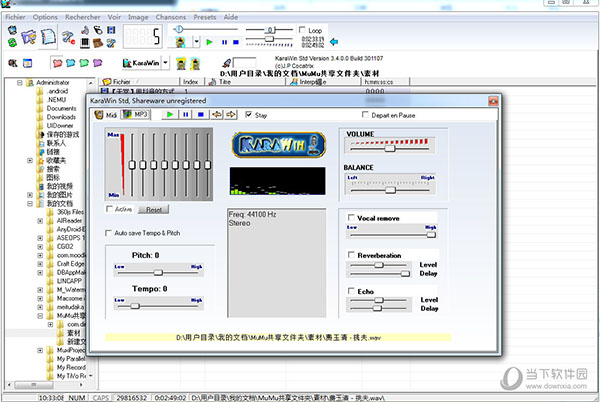Click green play button in KaraWin Std dialog

tap(170, 114)
